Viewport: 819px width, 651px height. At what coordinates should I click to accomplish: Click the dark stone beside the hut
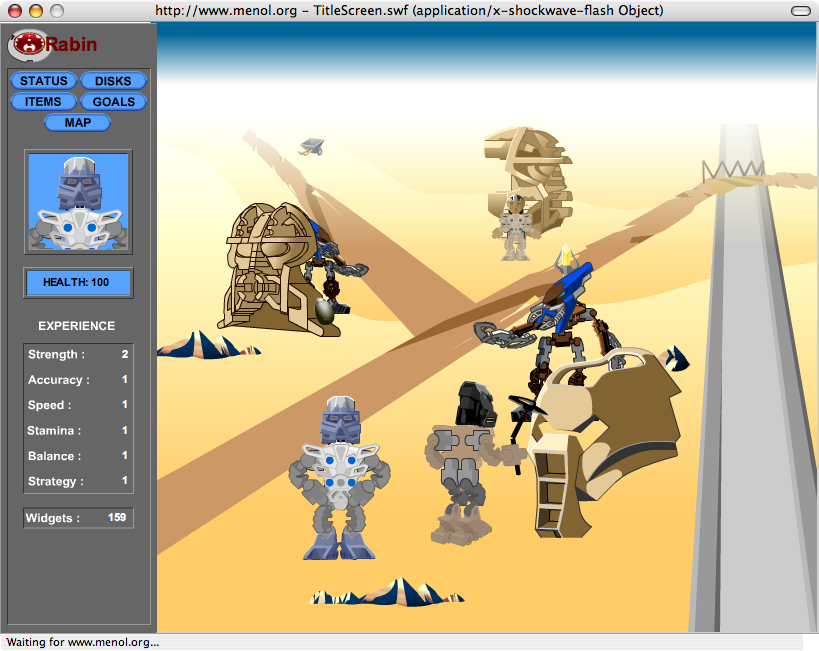(324, 311)
